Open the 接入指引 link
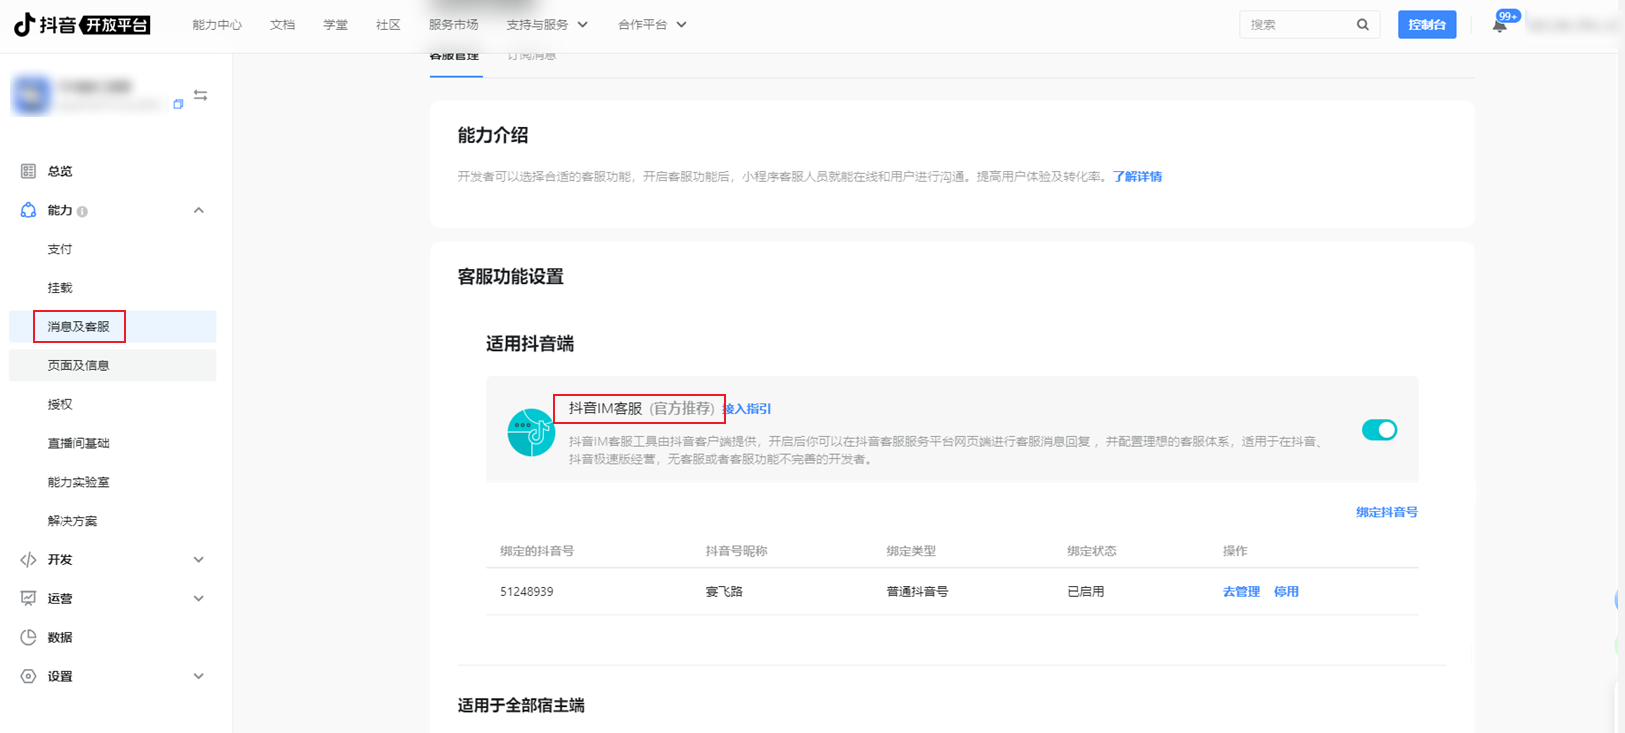Viewport: 1625px width, 733px height. (x=747, y=409)
